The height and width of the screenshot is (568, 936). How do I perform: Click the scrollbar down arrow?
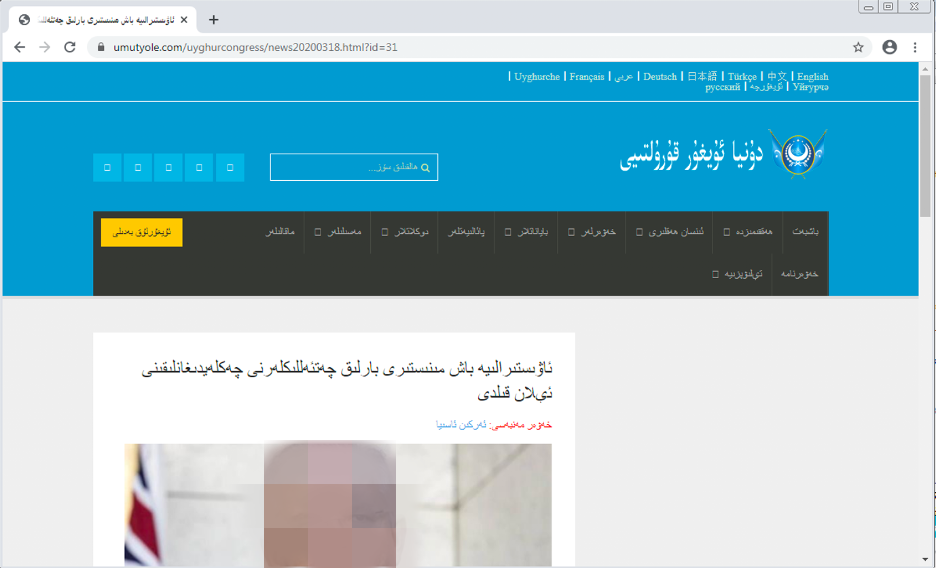pyautogui.click(x=925, y=560)
